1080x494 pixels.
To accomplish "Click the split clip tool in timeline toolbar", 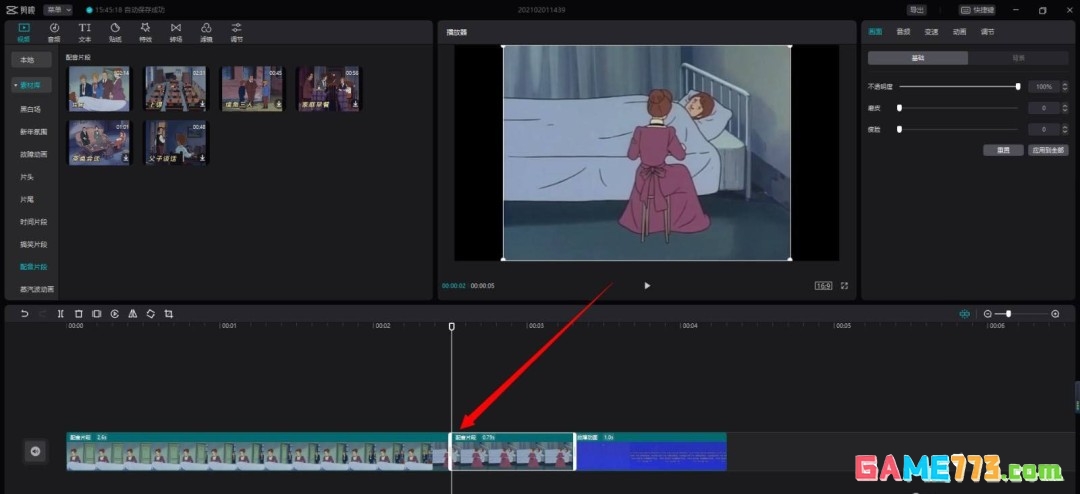I will [61, 313].
